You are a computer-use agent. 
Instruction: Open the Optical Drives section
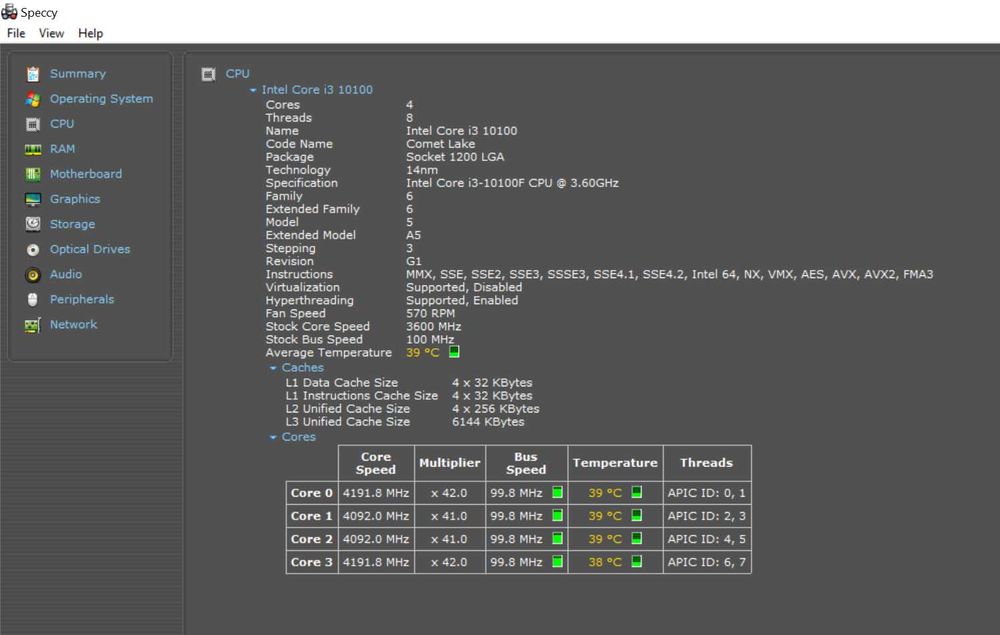point(90,249)
